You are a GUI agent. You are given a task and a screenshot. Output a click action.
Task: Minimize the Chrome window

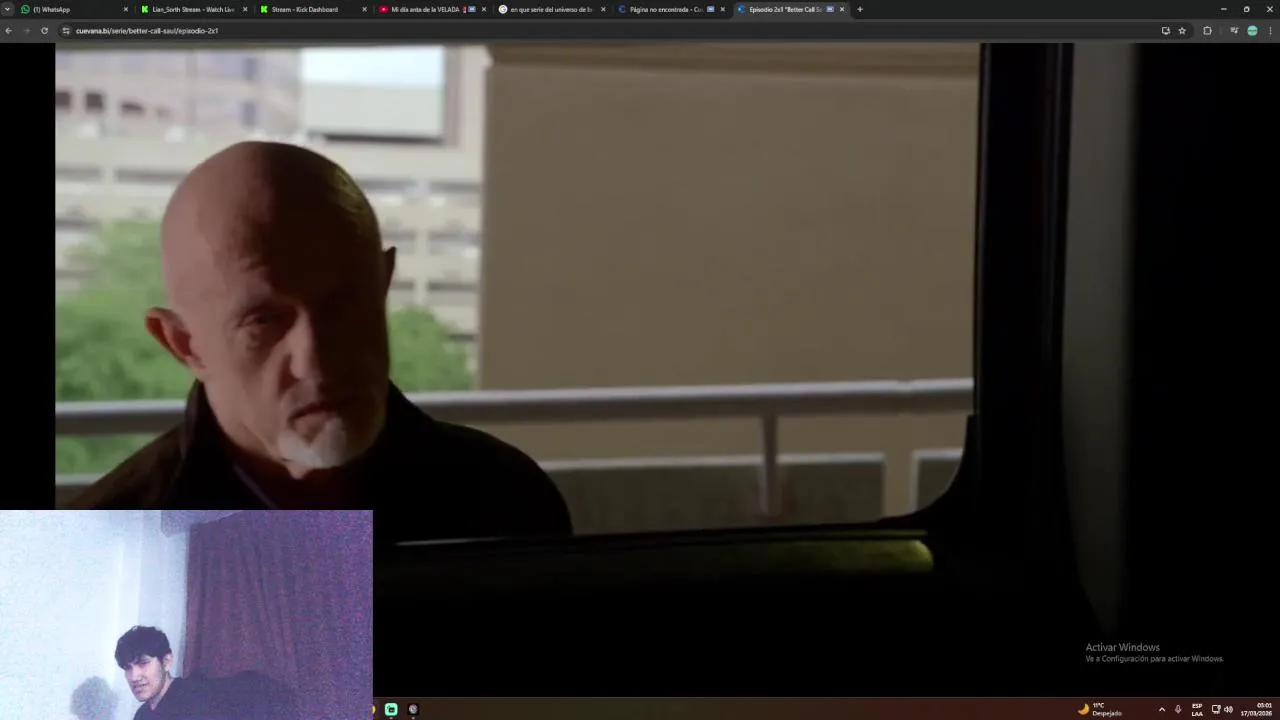point(1223,9)
